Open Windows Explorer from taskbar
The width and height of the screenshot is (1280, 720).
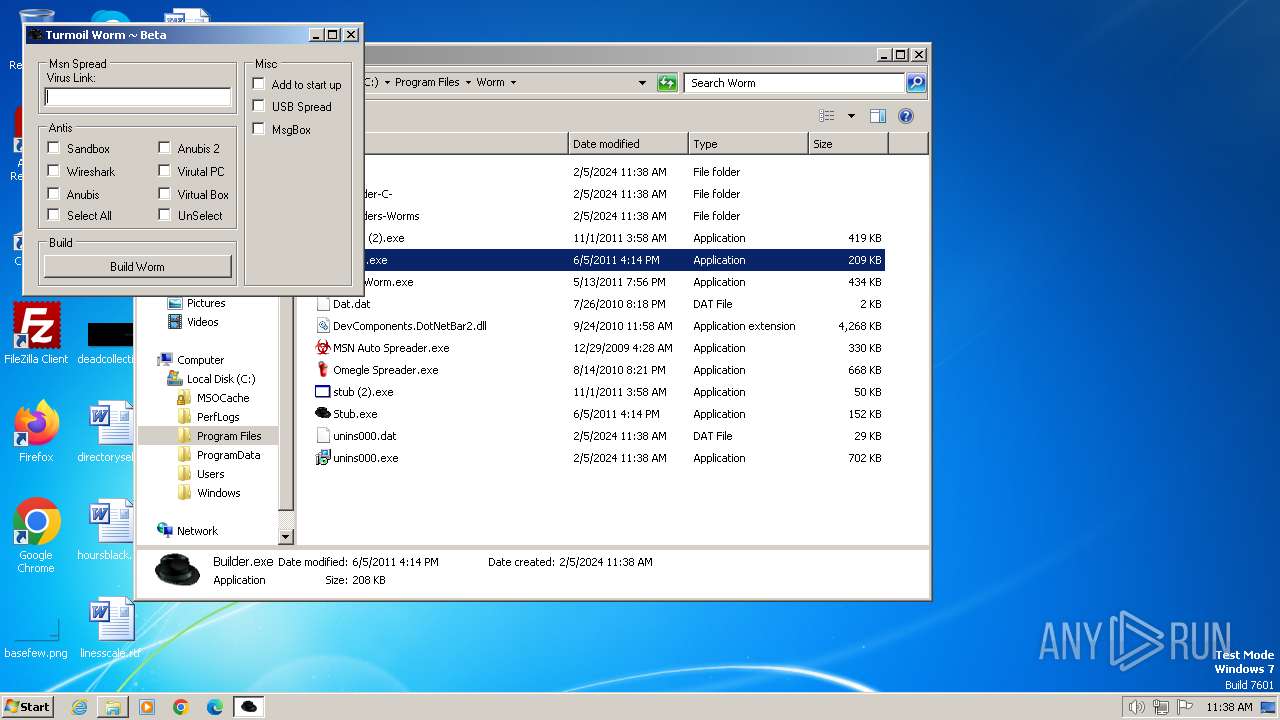pyautogui.click(x=113, y=707)
